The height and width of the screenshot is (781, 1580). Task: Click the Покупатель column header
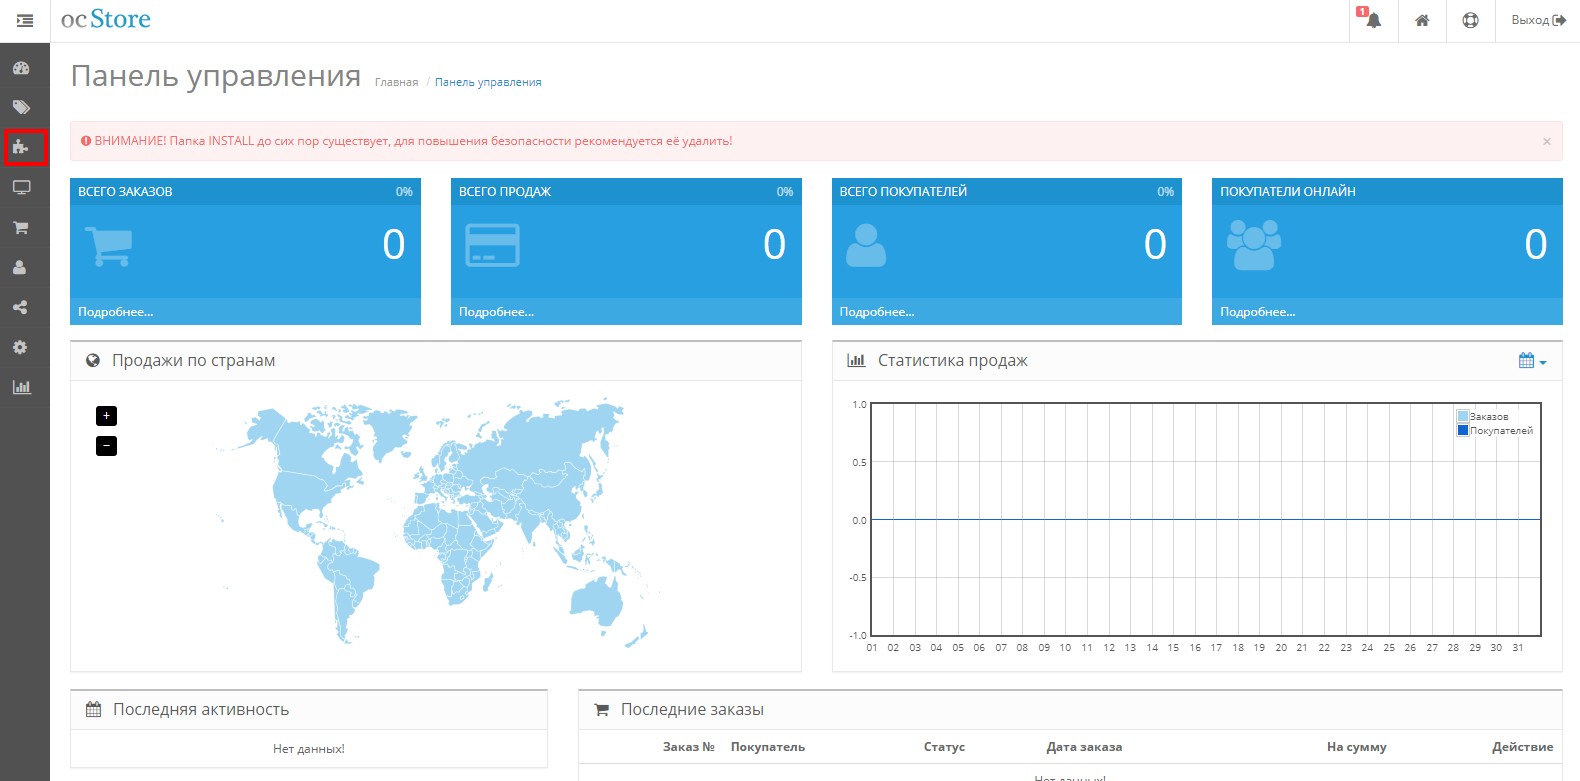(x=768, y=747)
